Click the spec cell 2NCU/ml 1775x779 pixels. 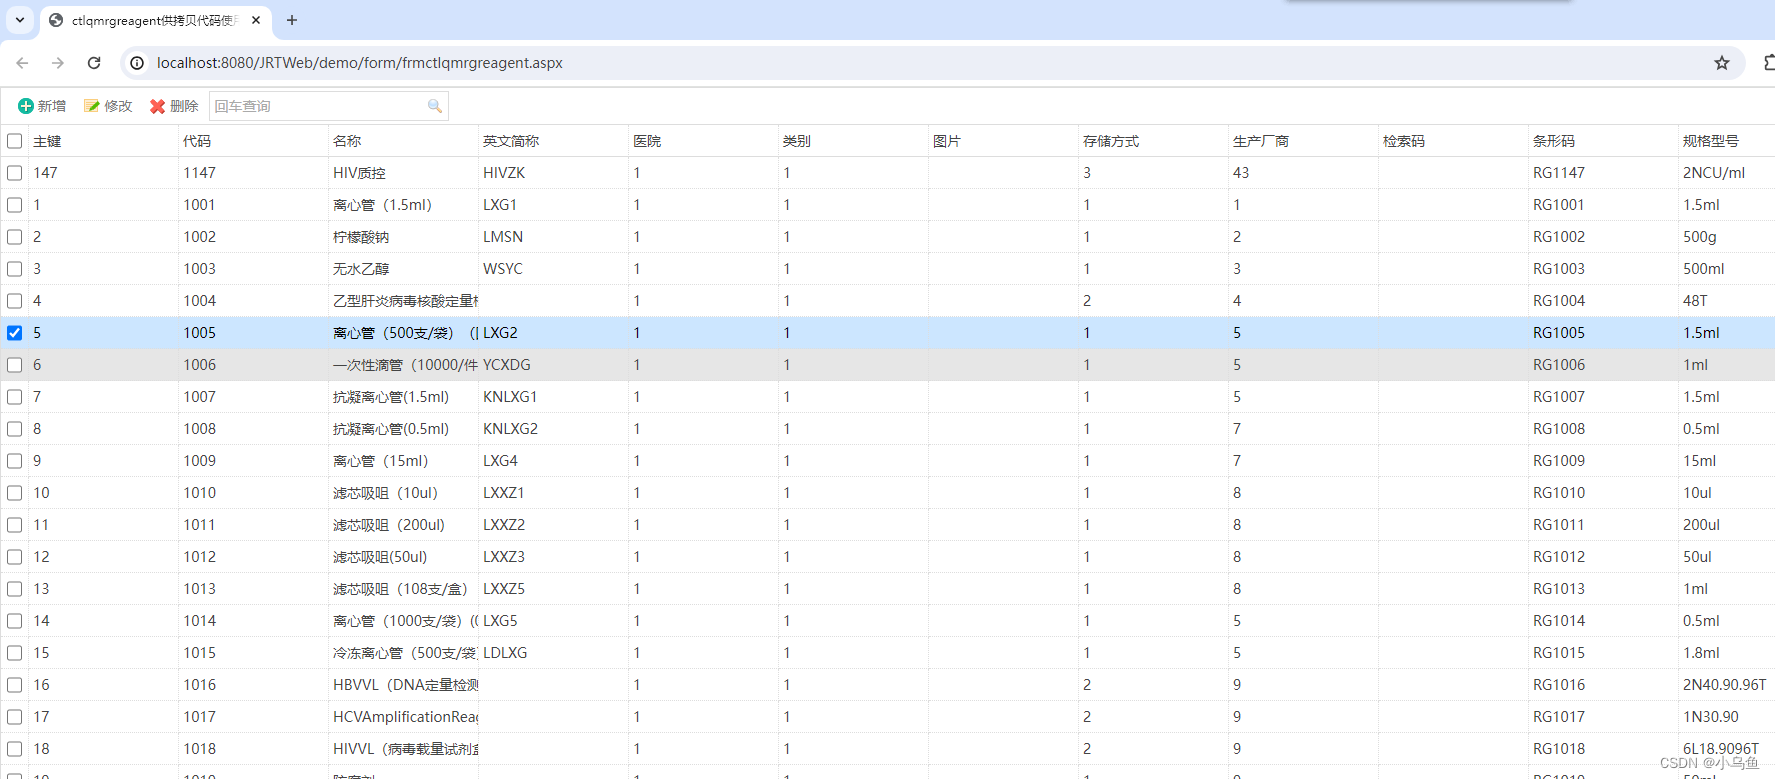pyautogui.click(x=1727, y=173)
